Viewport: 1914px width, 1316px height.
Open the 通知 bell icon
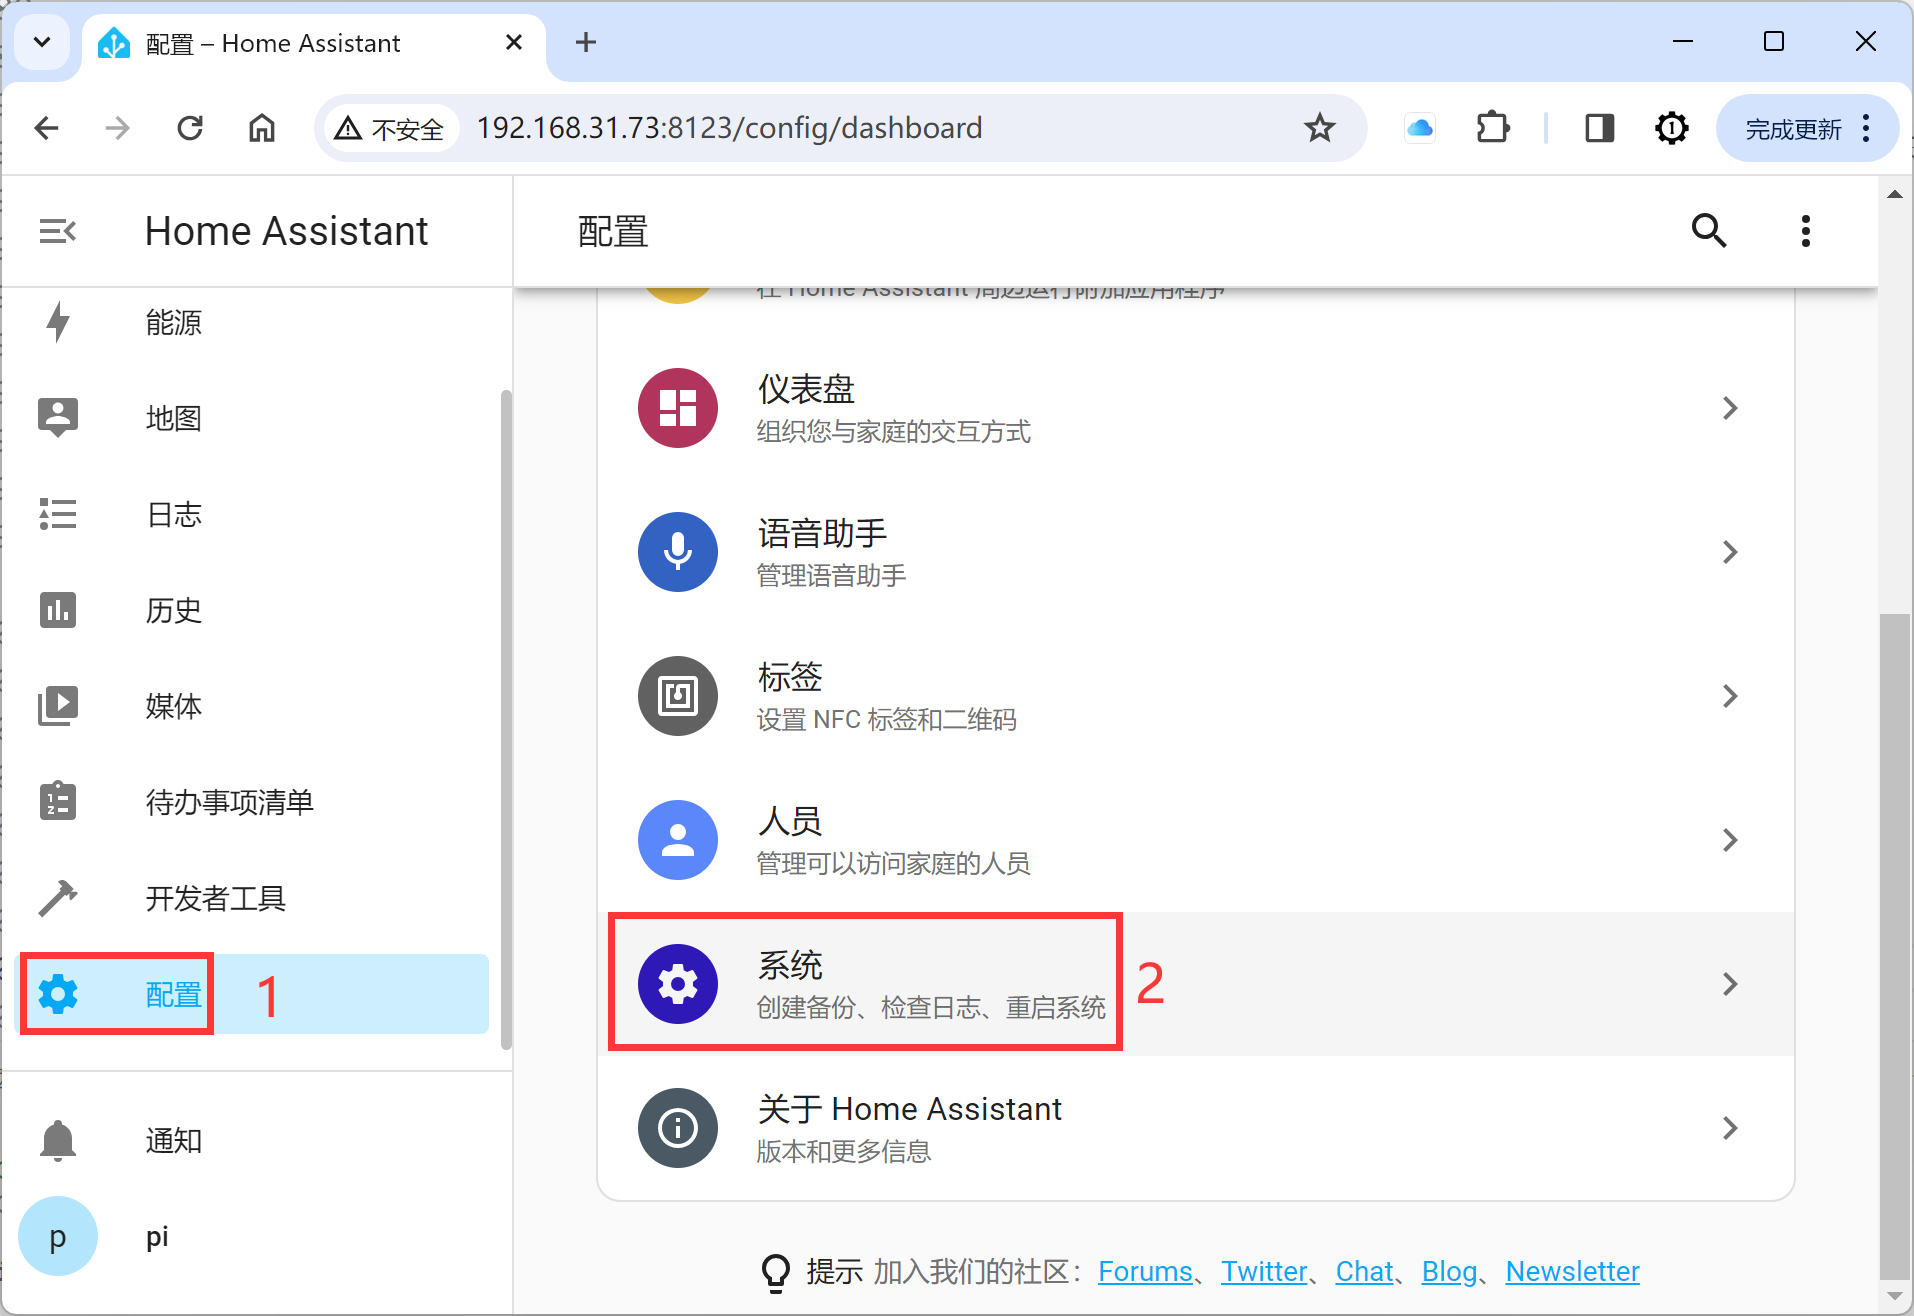pos(58,1140)
